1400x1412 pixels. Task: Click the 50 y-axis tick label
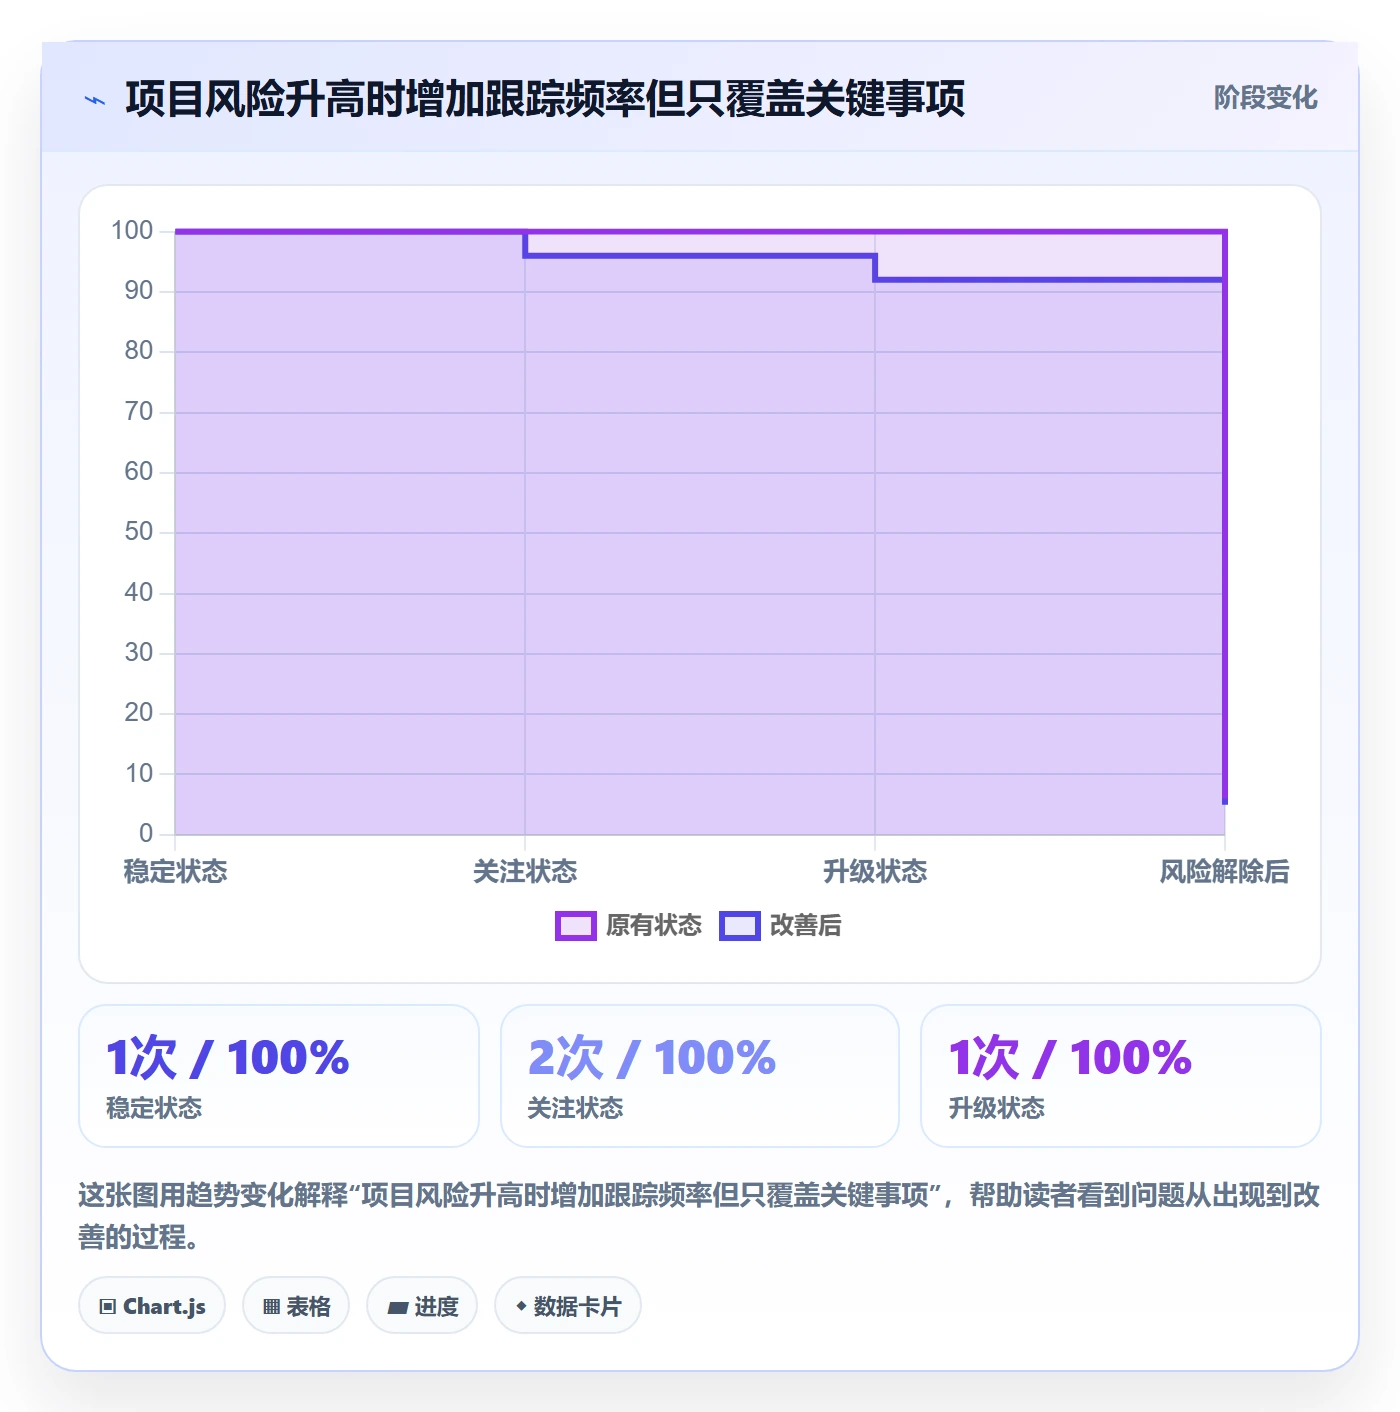pyautogui.click(x=139, y=532)
